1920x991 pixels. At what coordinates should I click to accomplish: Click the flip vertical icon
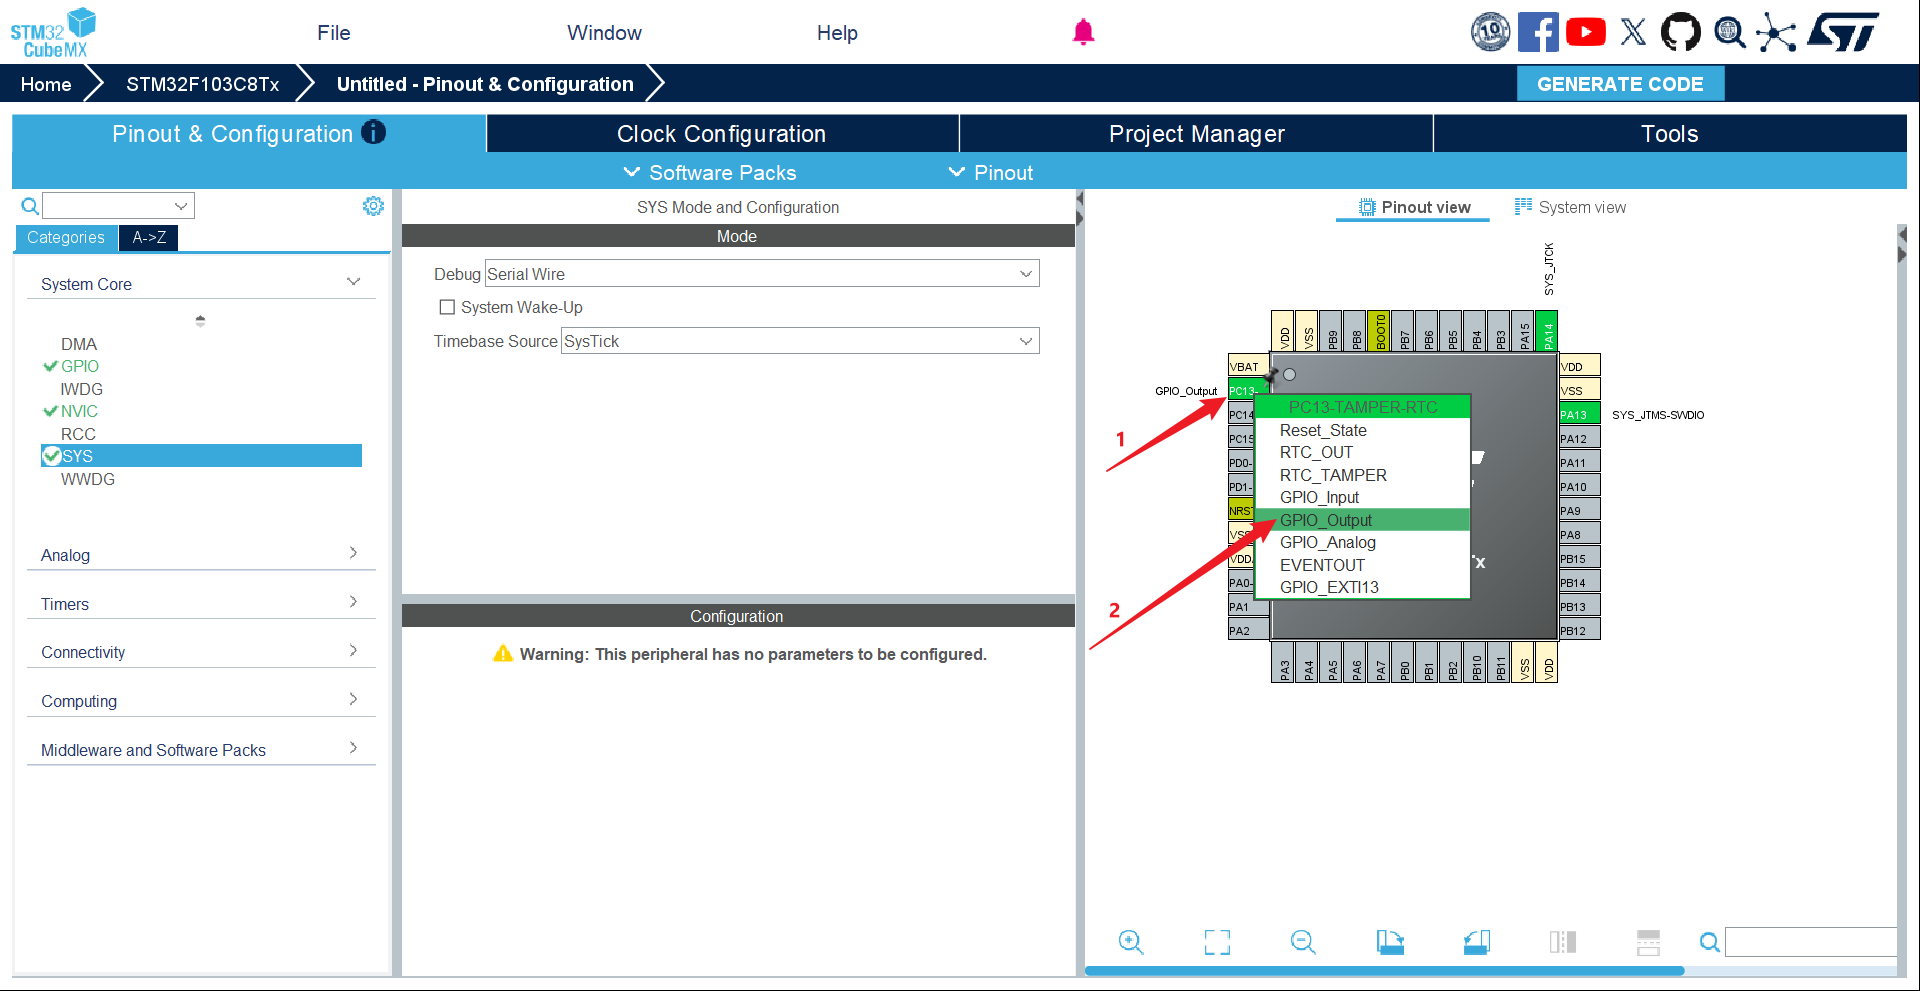click(x=1648, y=942)
